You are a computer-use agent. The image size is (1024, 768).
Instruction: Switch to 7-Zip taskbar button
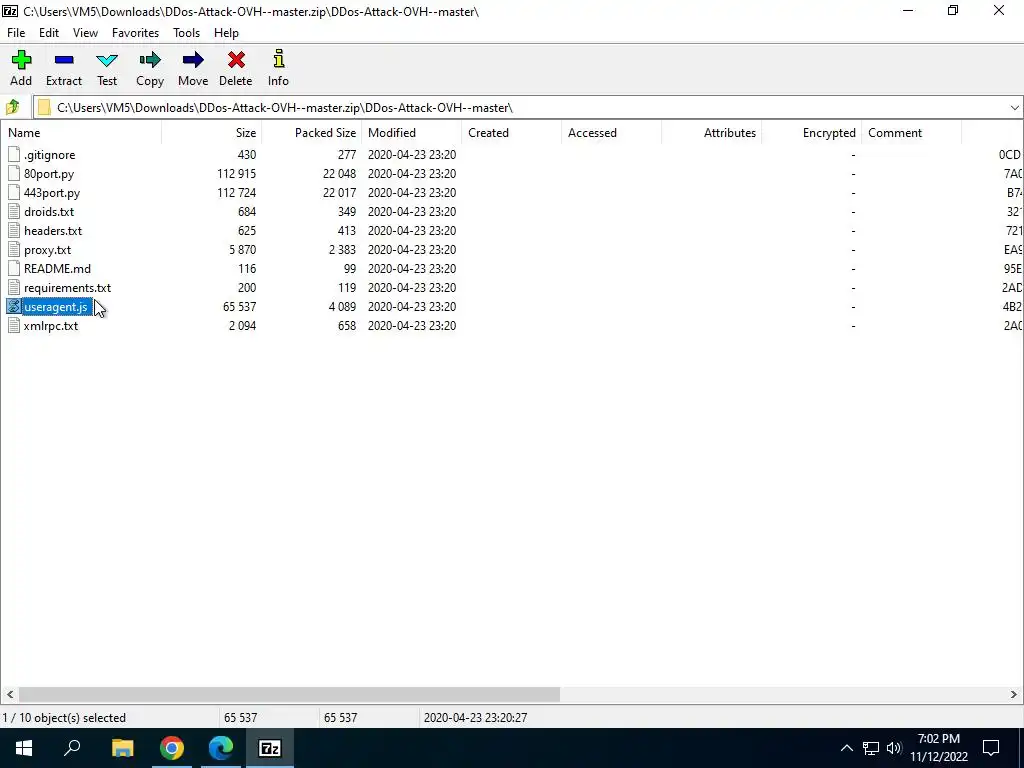pyautogui.click(x=270, y=748)
